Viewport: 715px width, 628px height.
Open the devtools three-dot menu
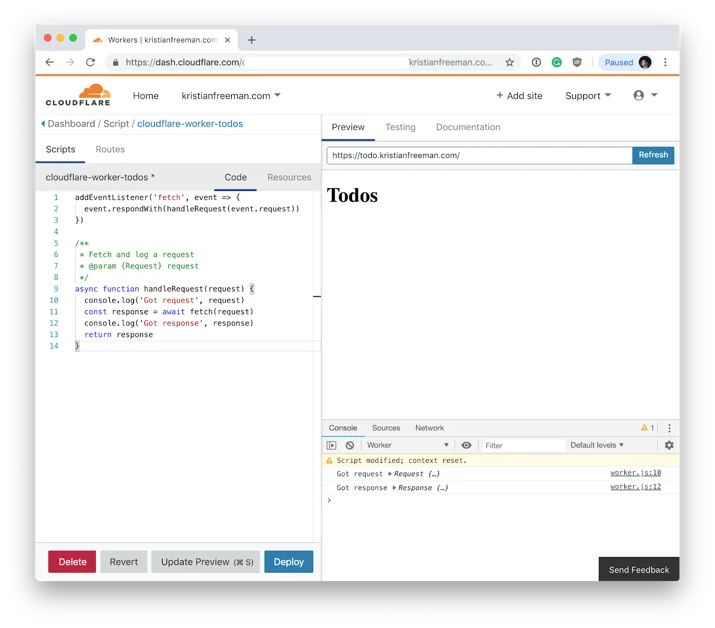(x=669, y=428)
